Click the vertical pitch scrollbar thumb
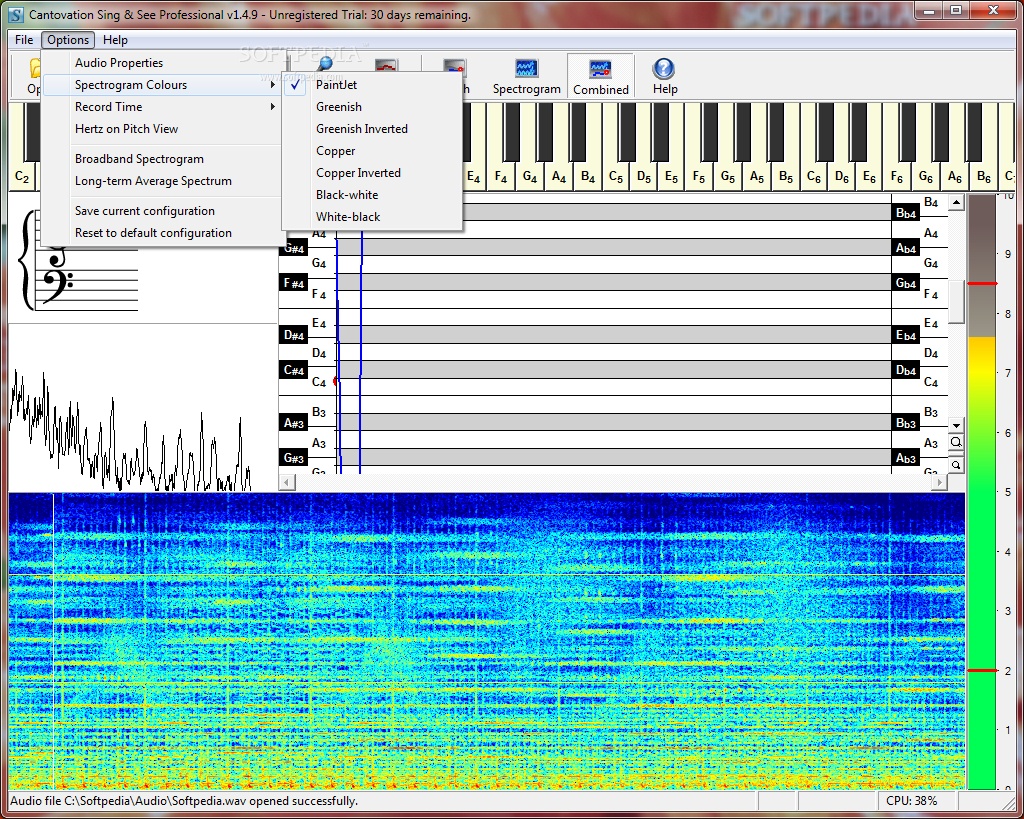The width and height of the screenshot is (1024, 819). click(x=956, y=302)
